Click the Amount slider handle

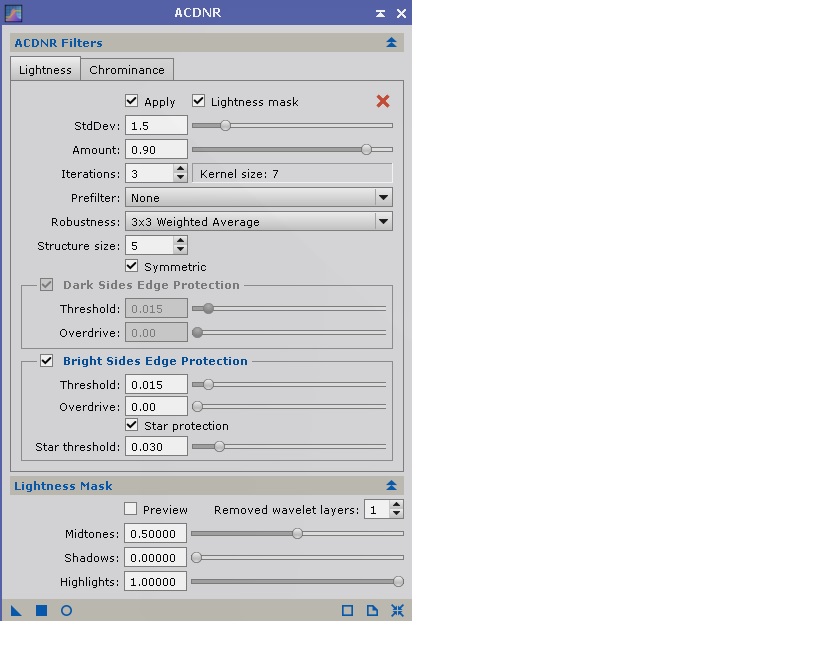tap(366, 149)
